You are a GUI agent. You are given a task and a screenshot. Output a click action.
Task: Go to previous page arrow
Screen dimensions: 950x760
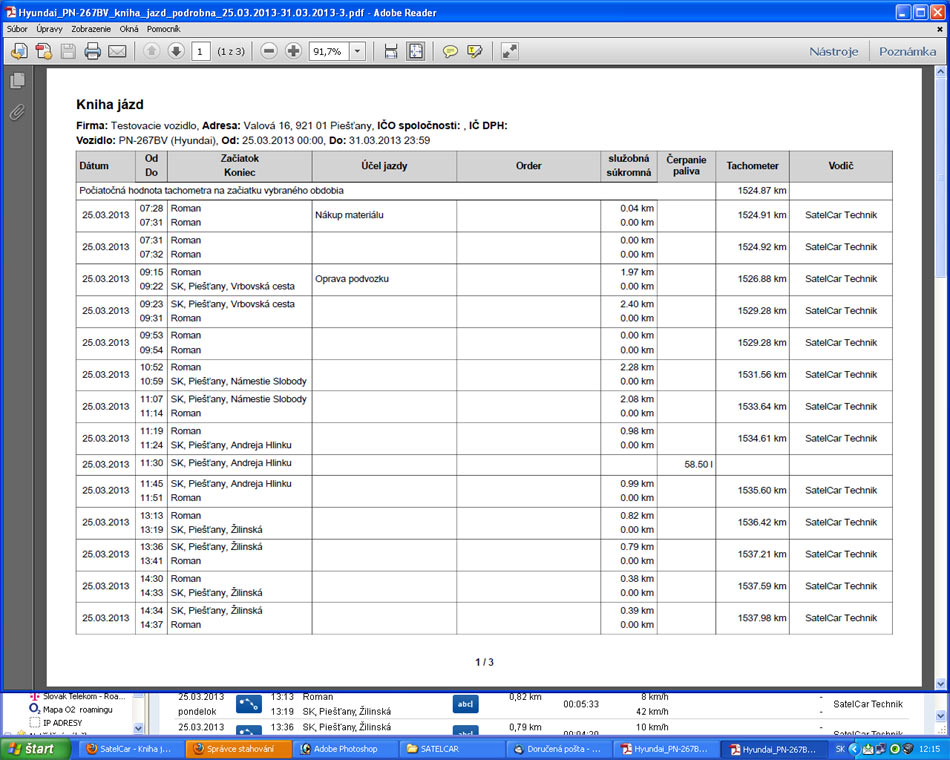[151, 52]
